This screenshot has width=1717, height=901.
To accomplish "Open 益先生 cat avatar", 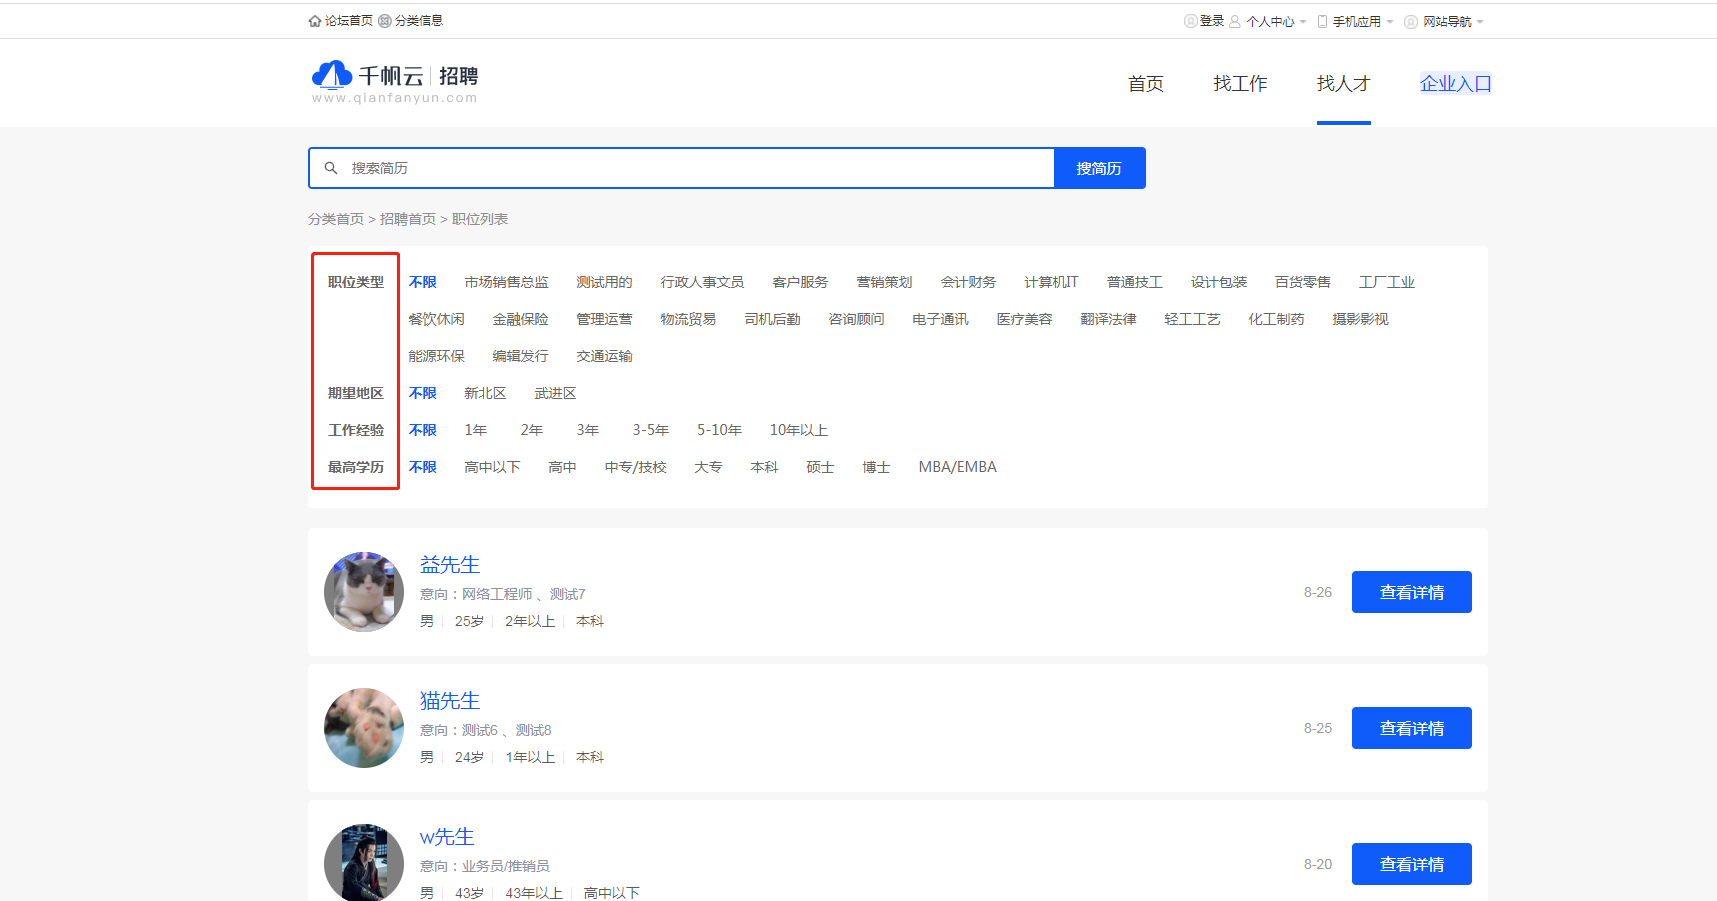I will (x=364, y=592).
